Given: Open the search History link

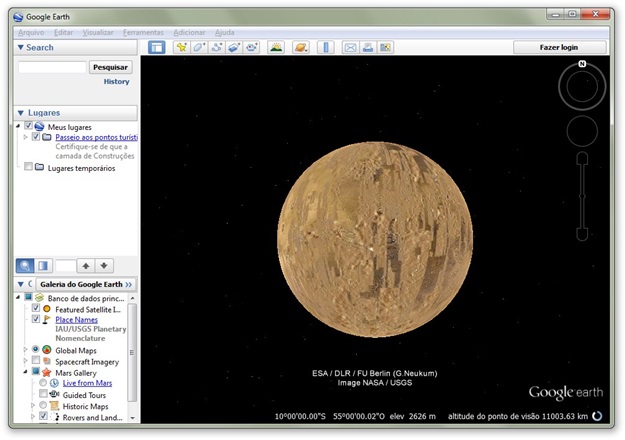Looking at the screenshot, I should point(116,81).
